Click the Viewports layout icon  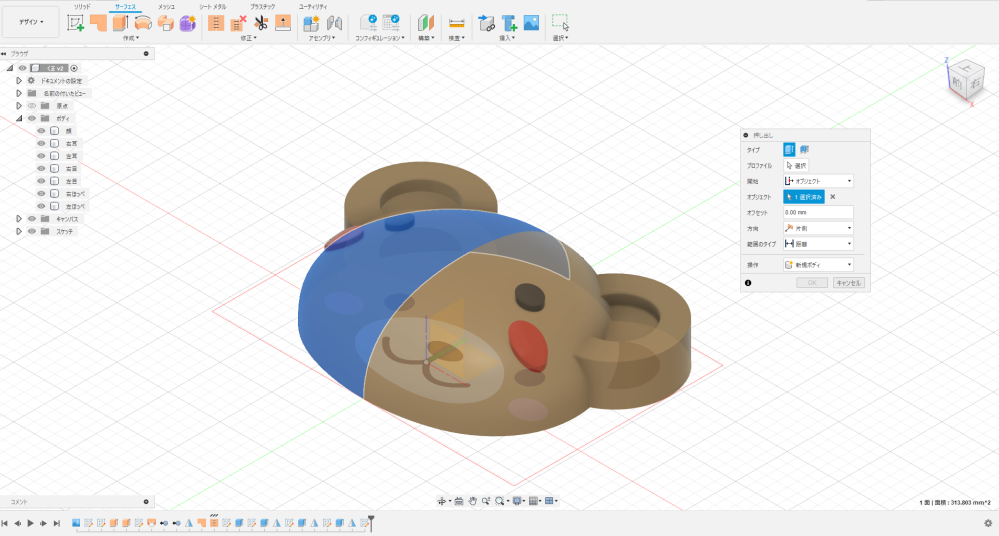click(x=550, y=501)
